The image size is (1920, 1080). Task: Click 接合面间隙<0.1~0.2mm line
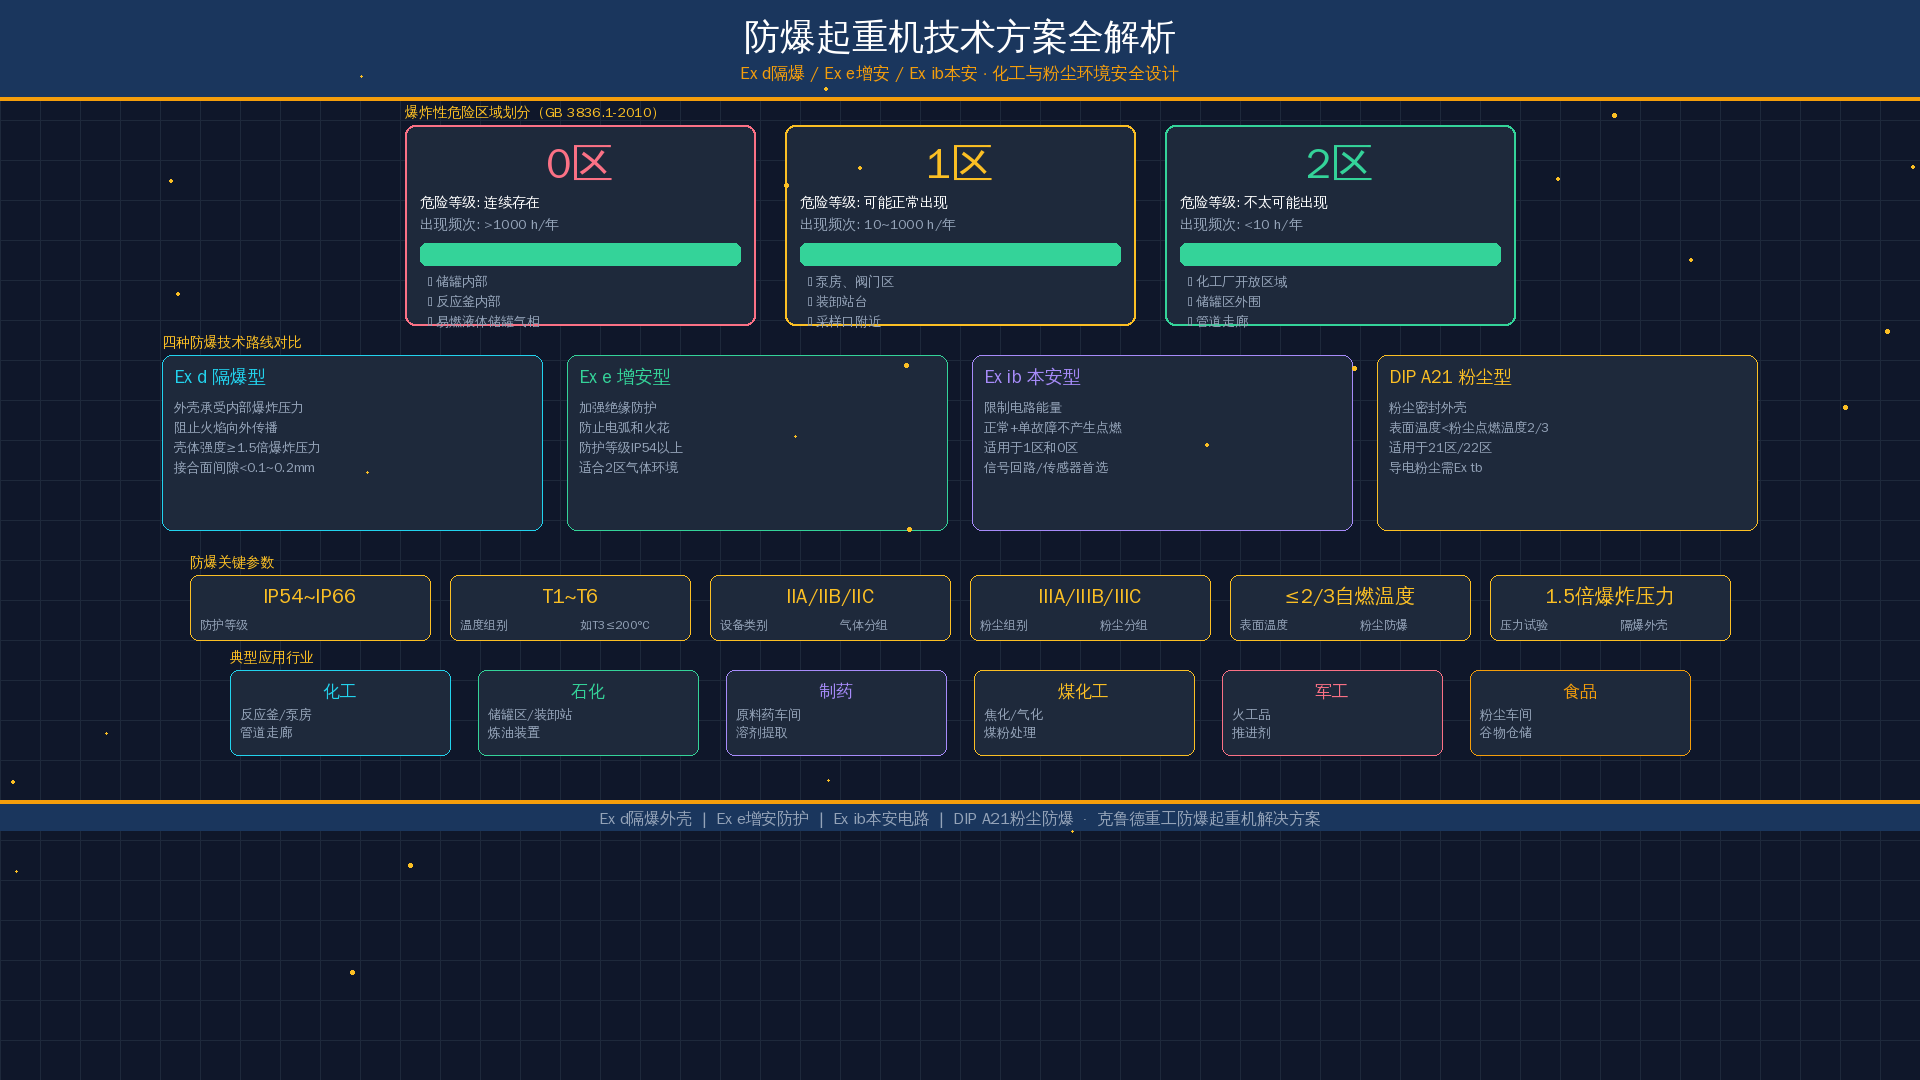244,468
